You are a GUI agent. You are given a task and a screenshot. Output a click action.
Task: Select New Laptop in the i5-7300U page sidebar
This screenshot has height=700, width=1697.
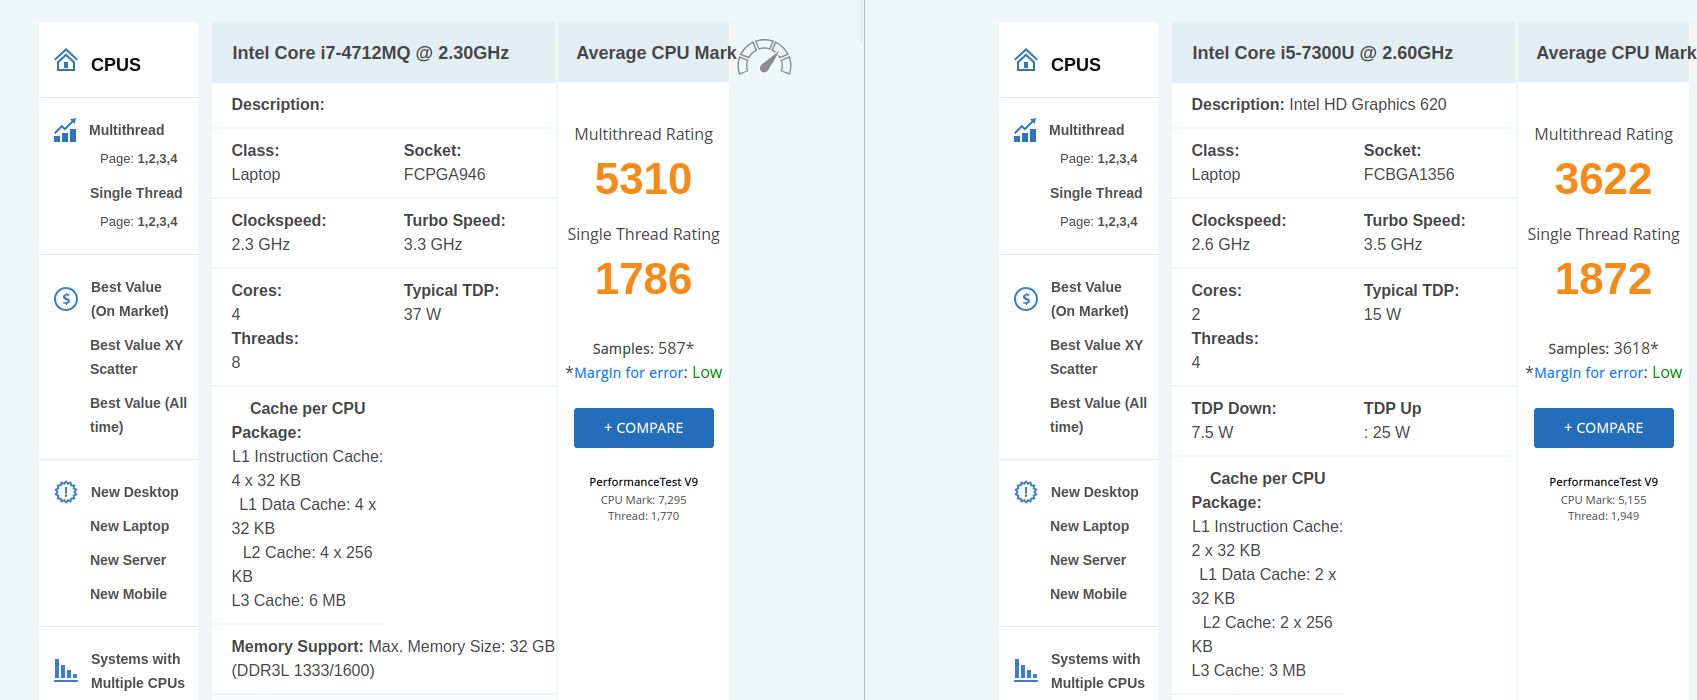pyautogui.click(x=1090, y=526)
